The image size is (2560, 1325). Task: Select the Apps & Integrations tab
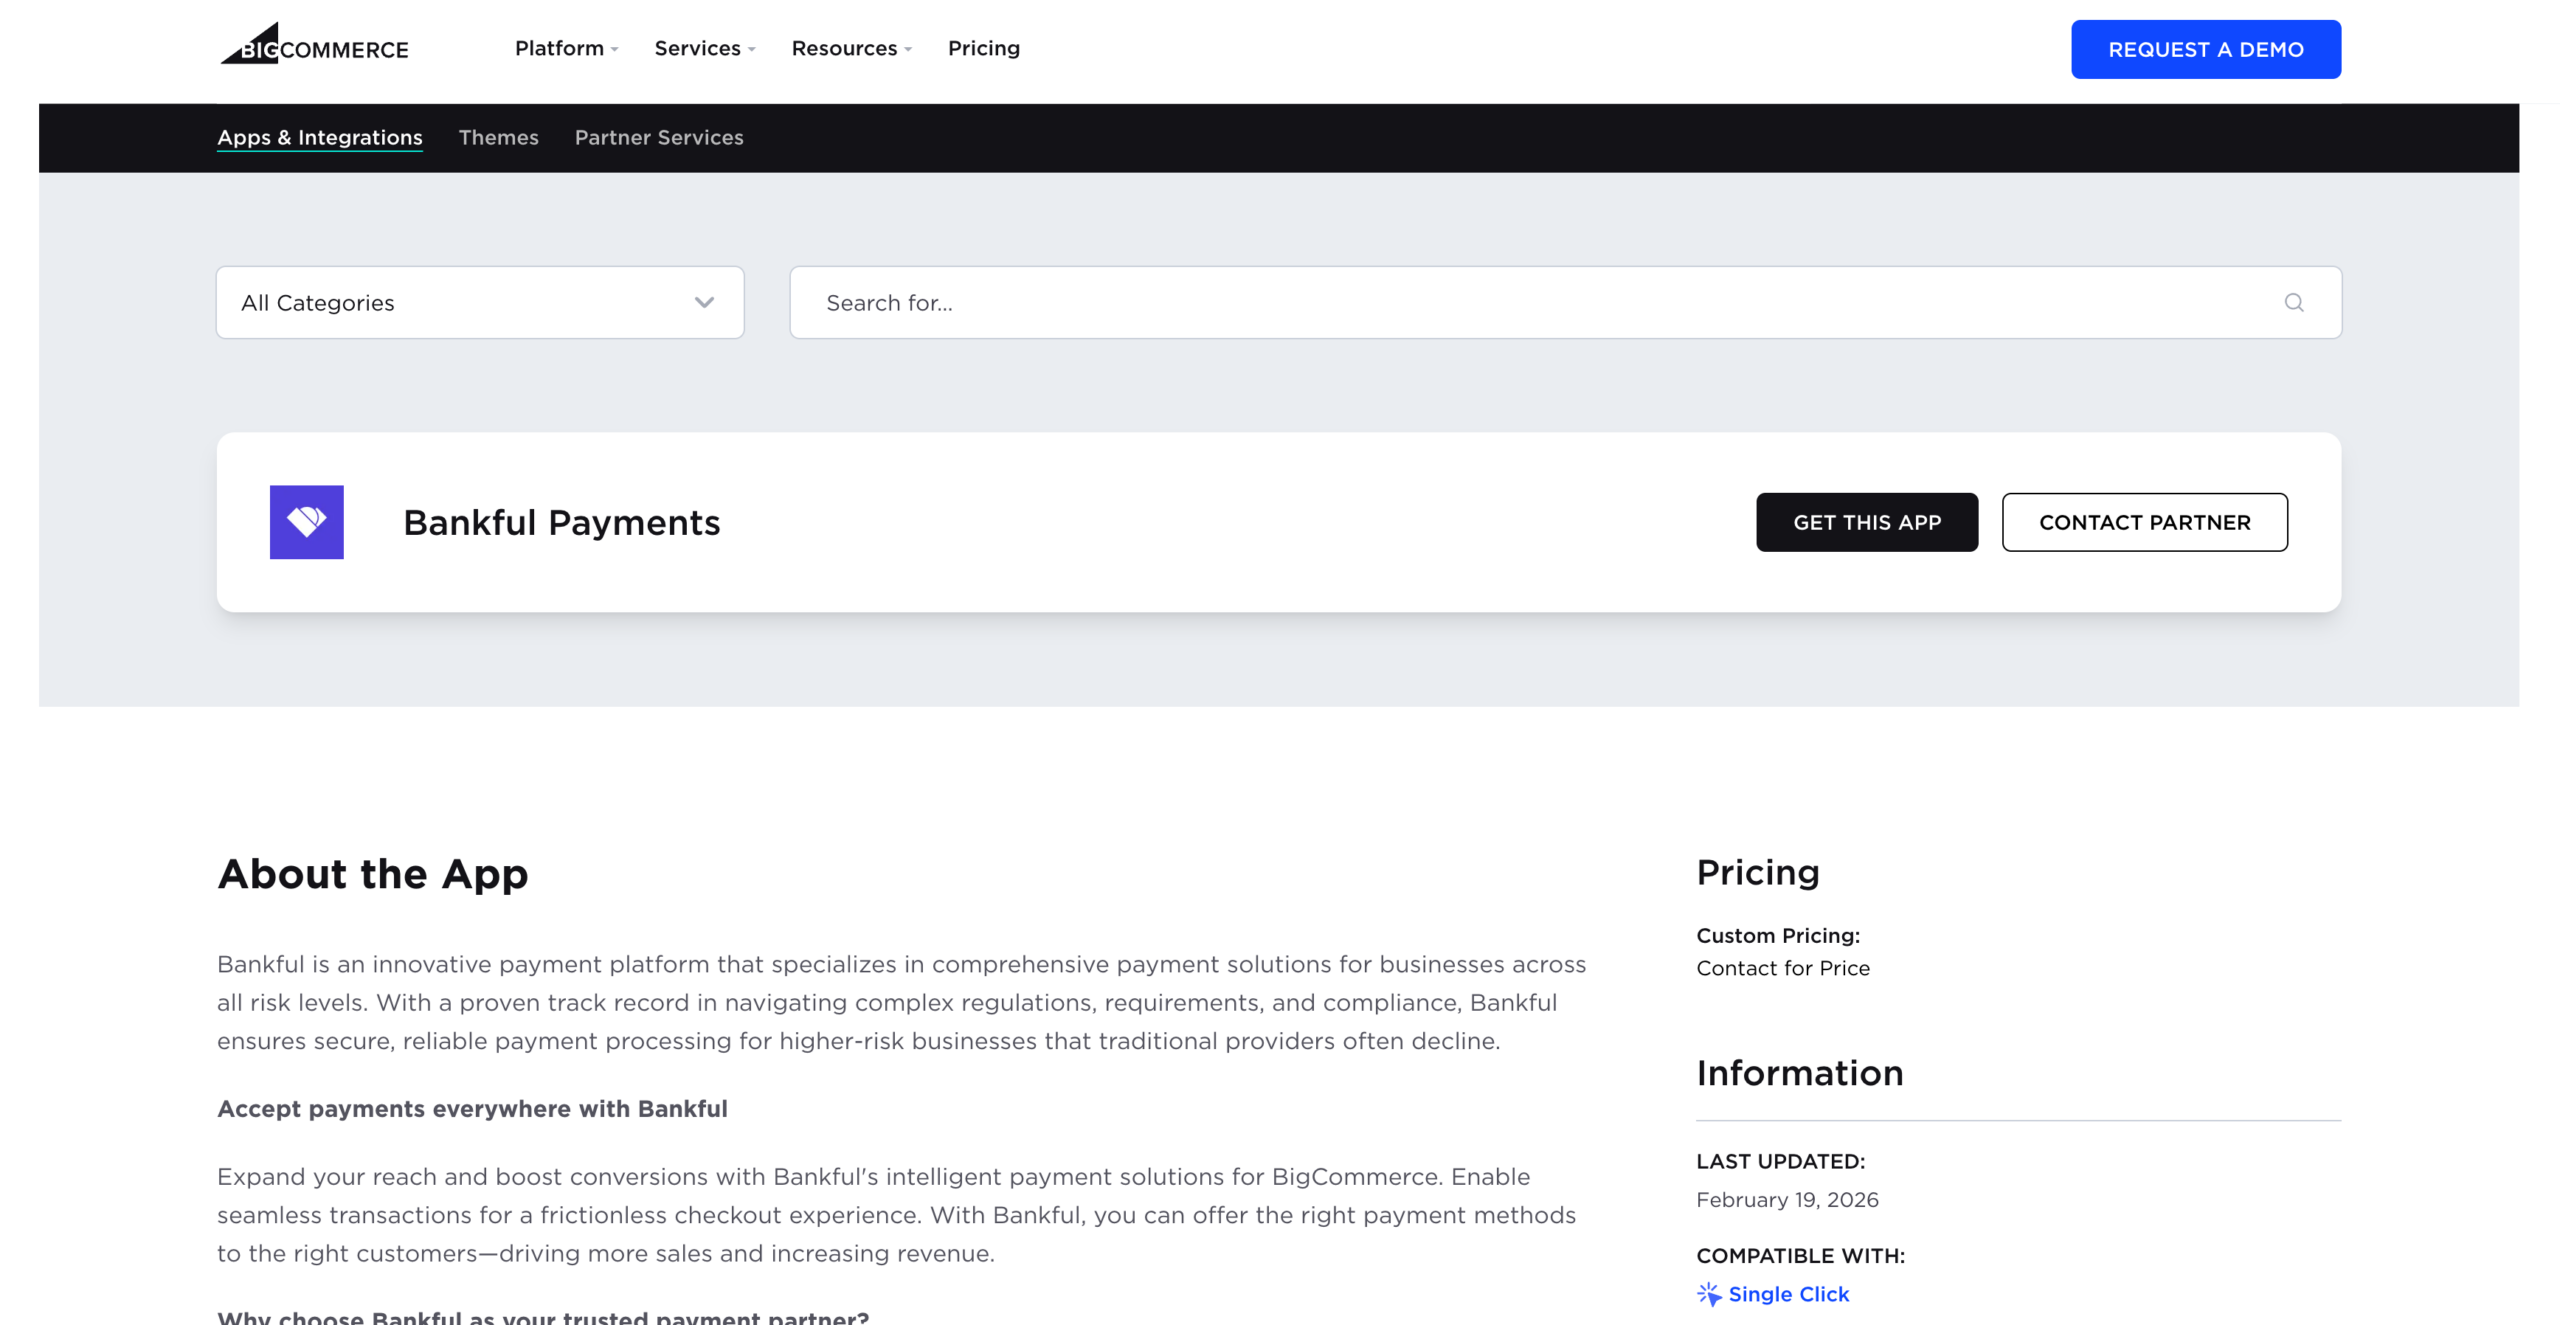point(319,137)
